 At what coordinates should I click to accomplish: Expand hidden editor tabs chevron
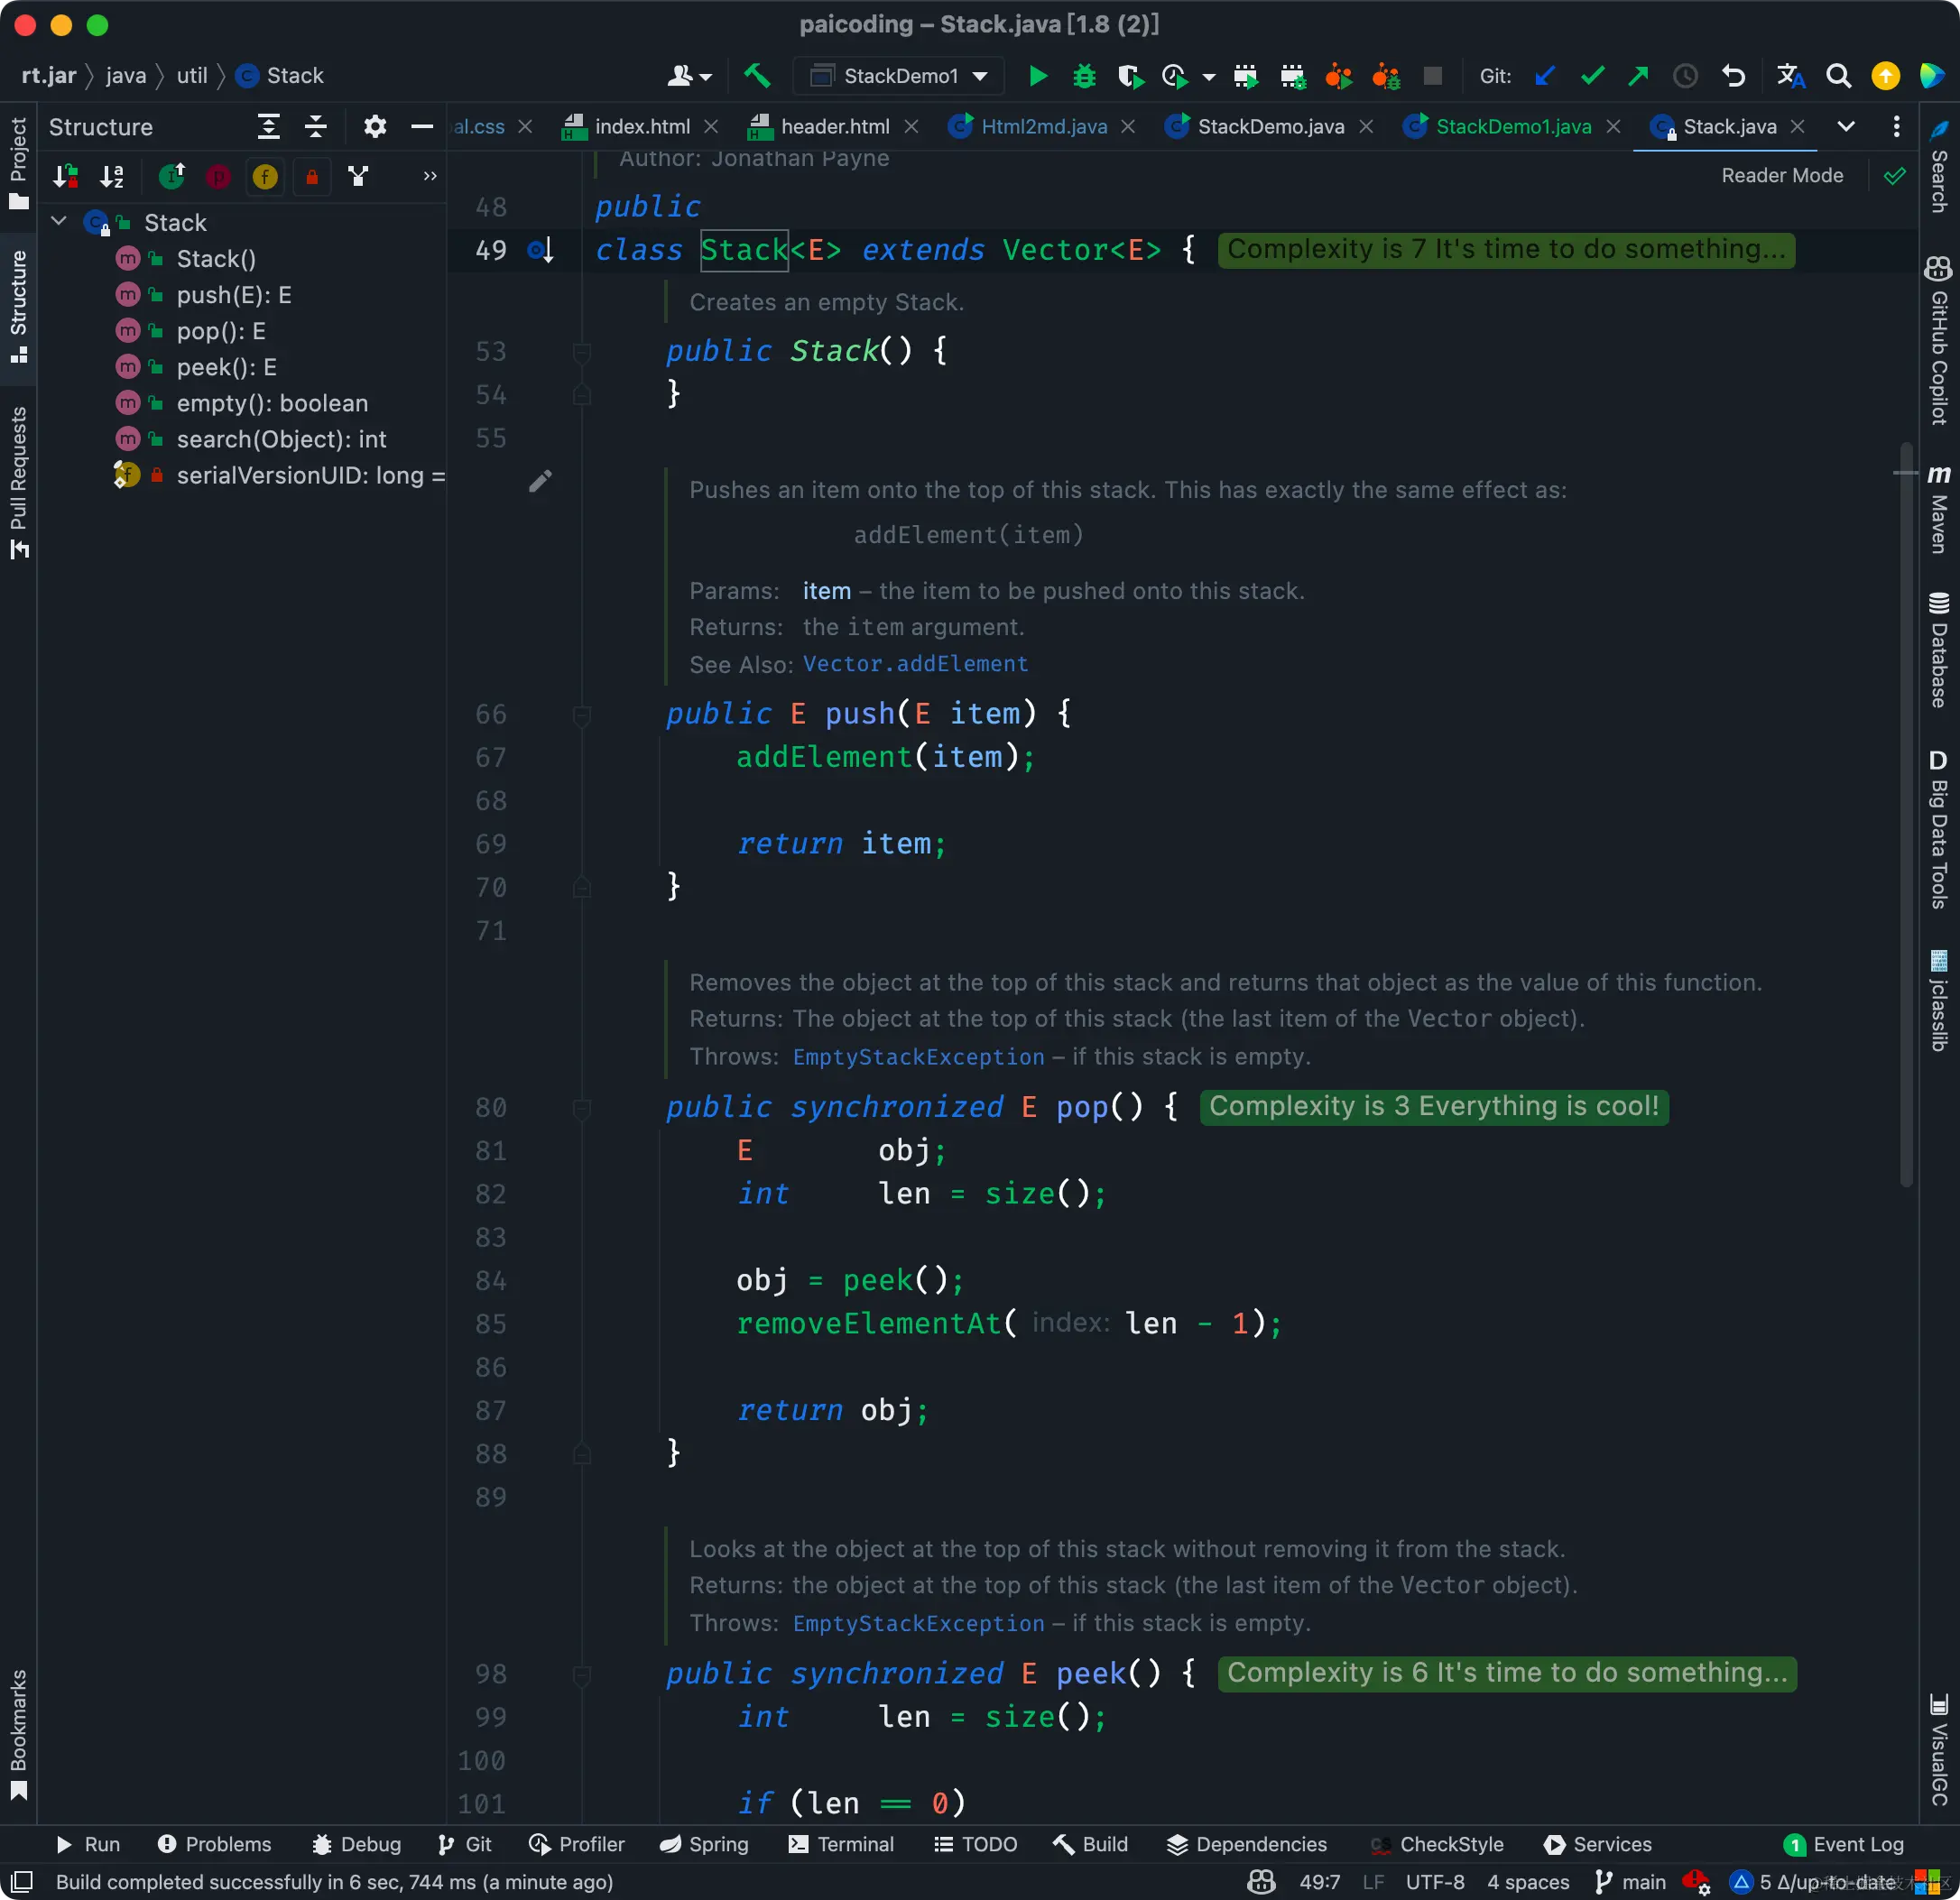coord(1846,126)
